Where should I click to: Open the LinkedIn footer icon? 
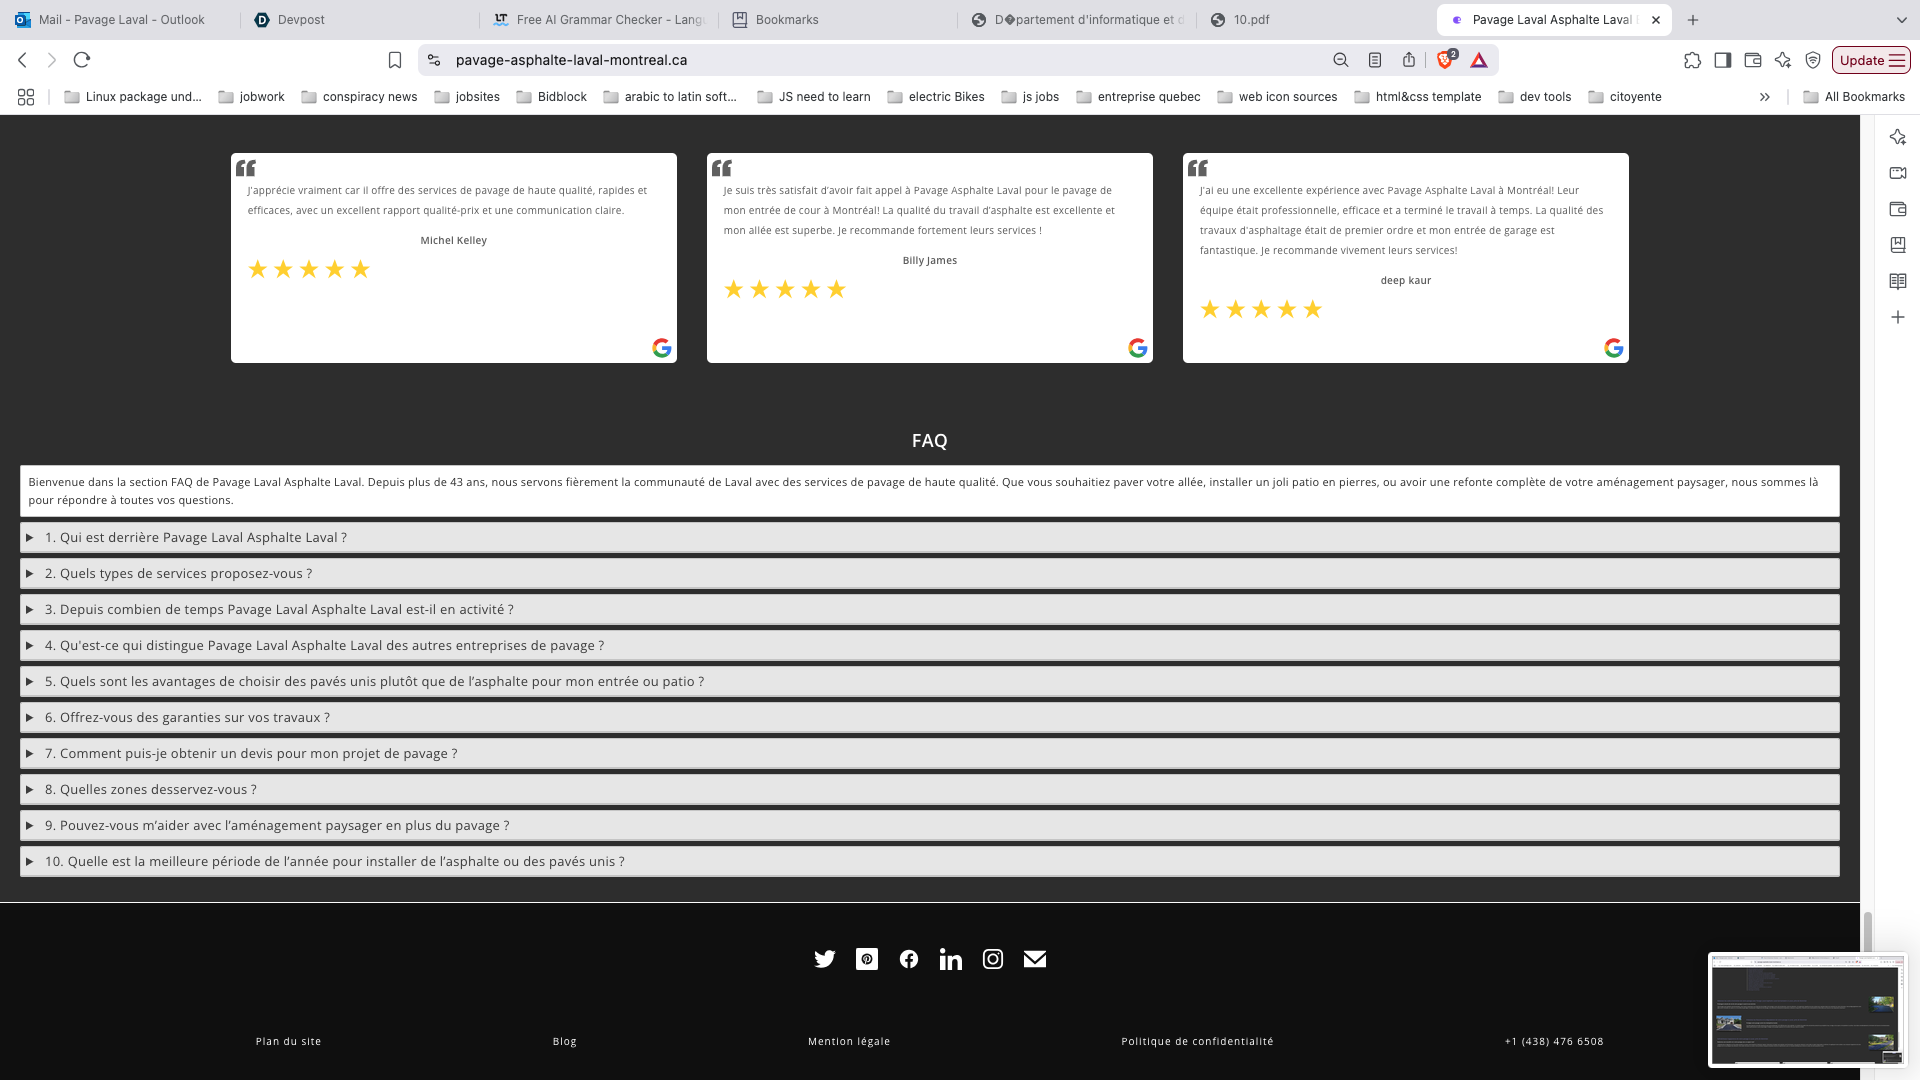pos(951,960)
